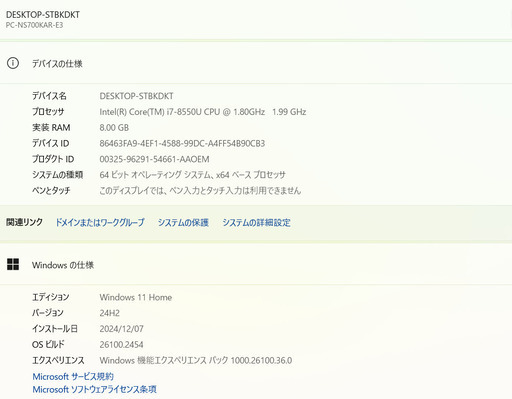Expand the デバイスの仕様 section header
This screenshot has width=512, height=399.
click(256, 63)
